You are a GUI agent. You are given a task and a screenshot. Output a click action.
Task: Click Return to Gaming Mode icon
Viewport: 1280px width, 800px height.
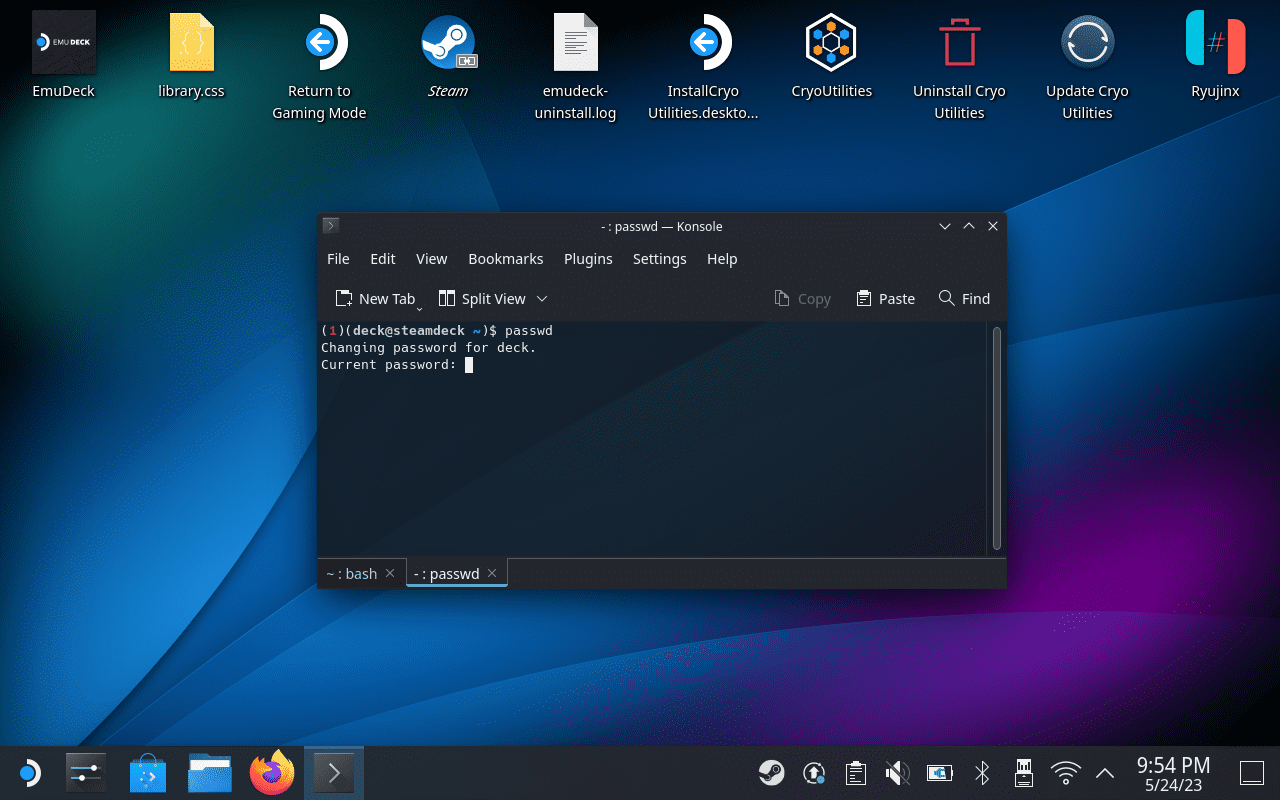(320, 43)
